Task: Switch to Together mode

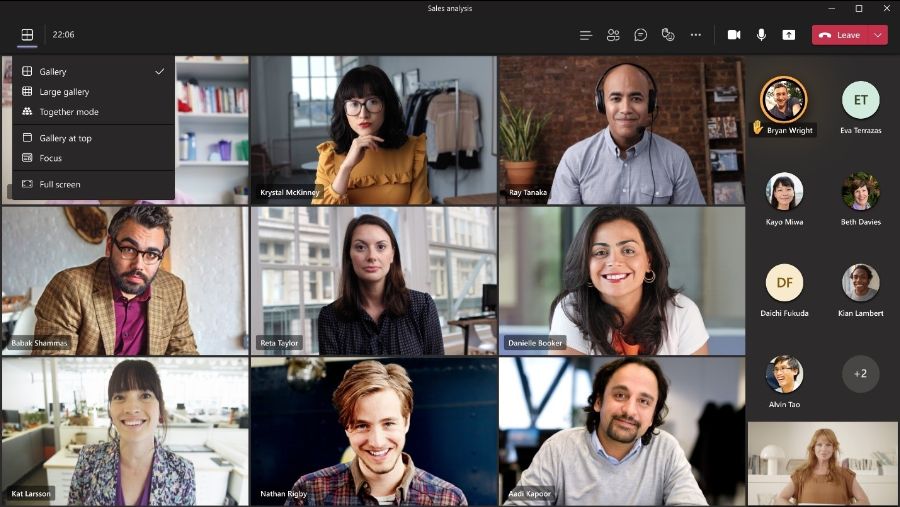Action: click(93, 112)
